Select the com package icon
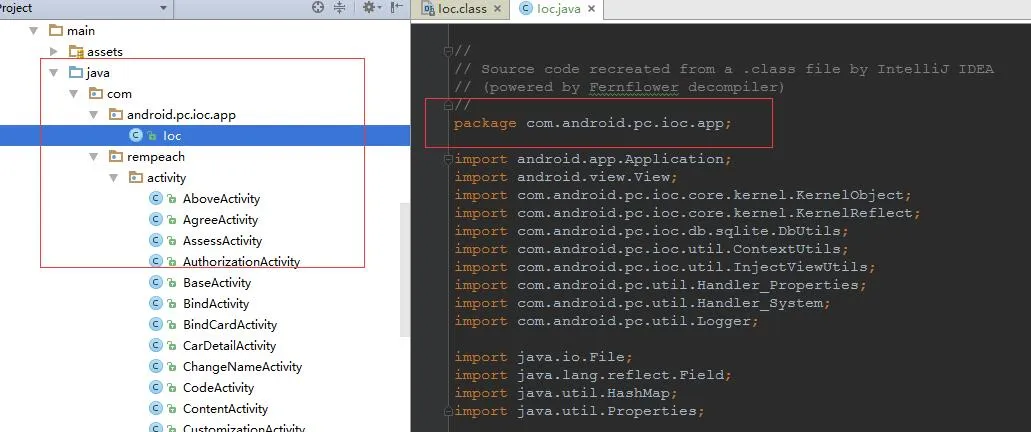Image resolution: width=1031 pixels, height=432 pixels. [96, 93]
